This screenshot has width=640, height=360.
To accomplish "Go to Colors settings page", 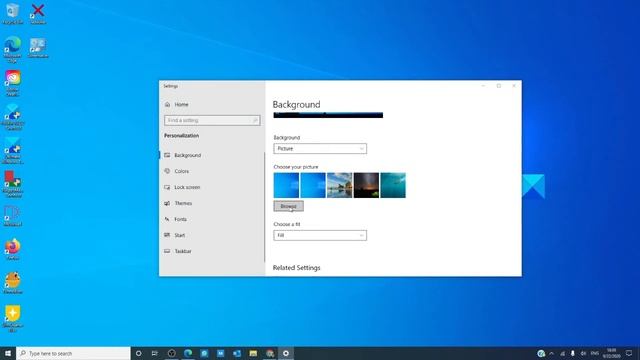I will coord(182,171).
